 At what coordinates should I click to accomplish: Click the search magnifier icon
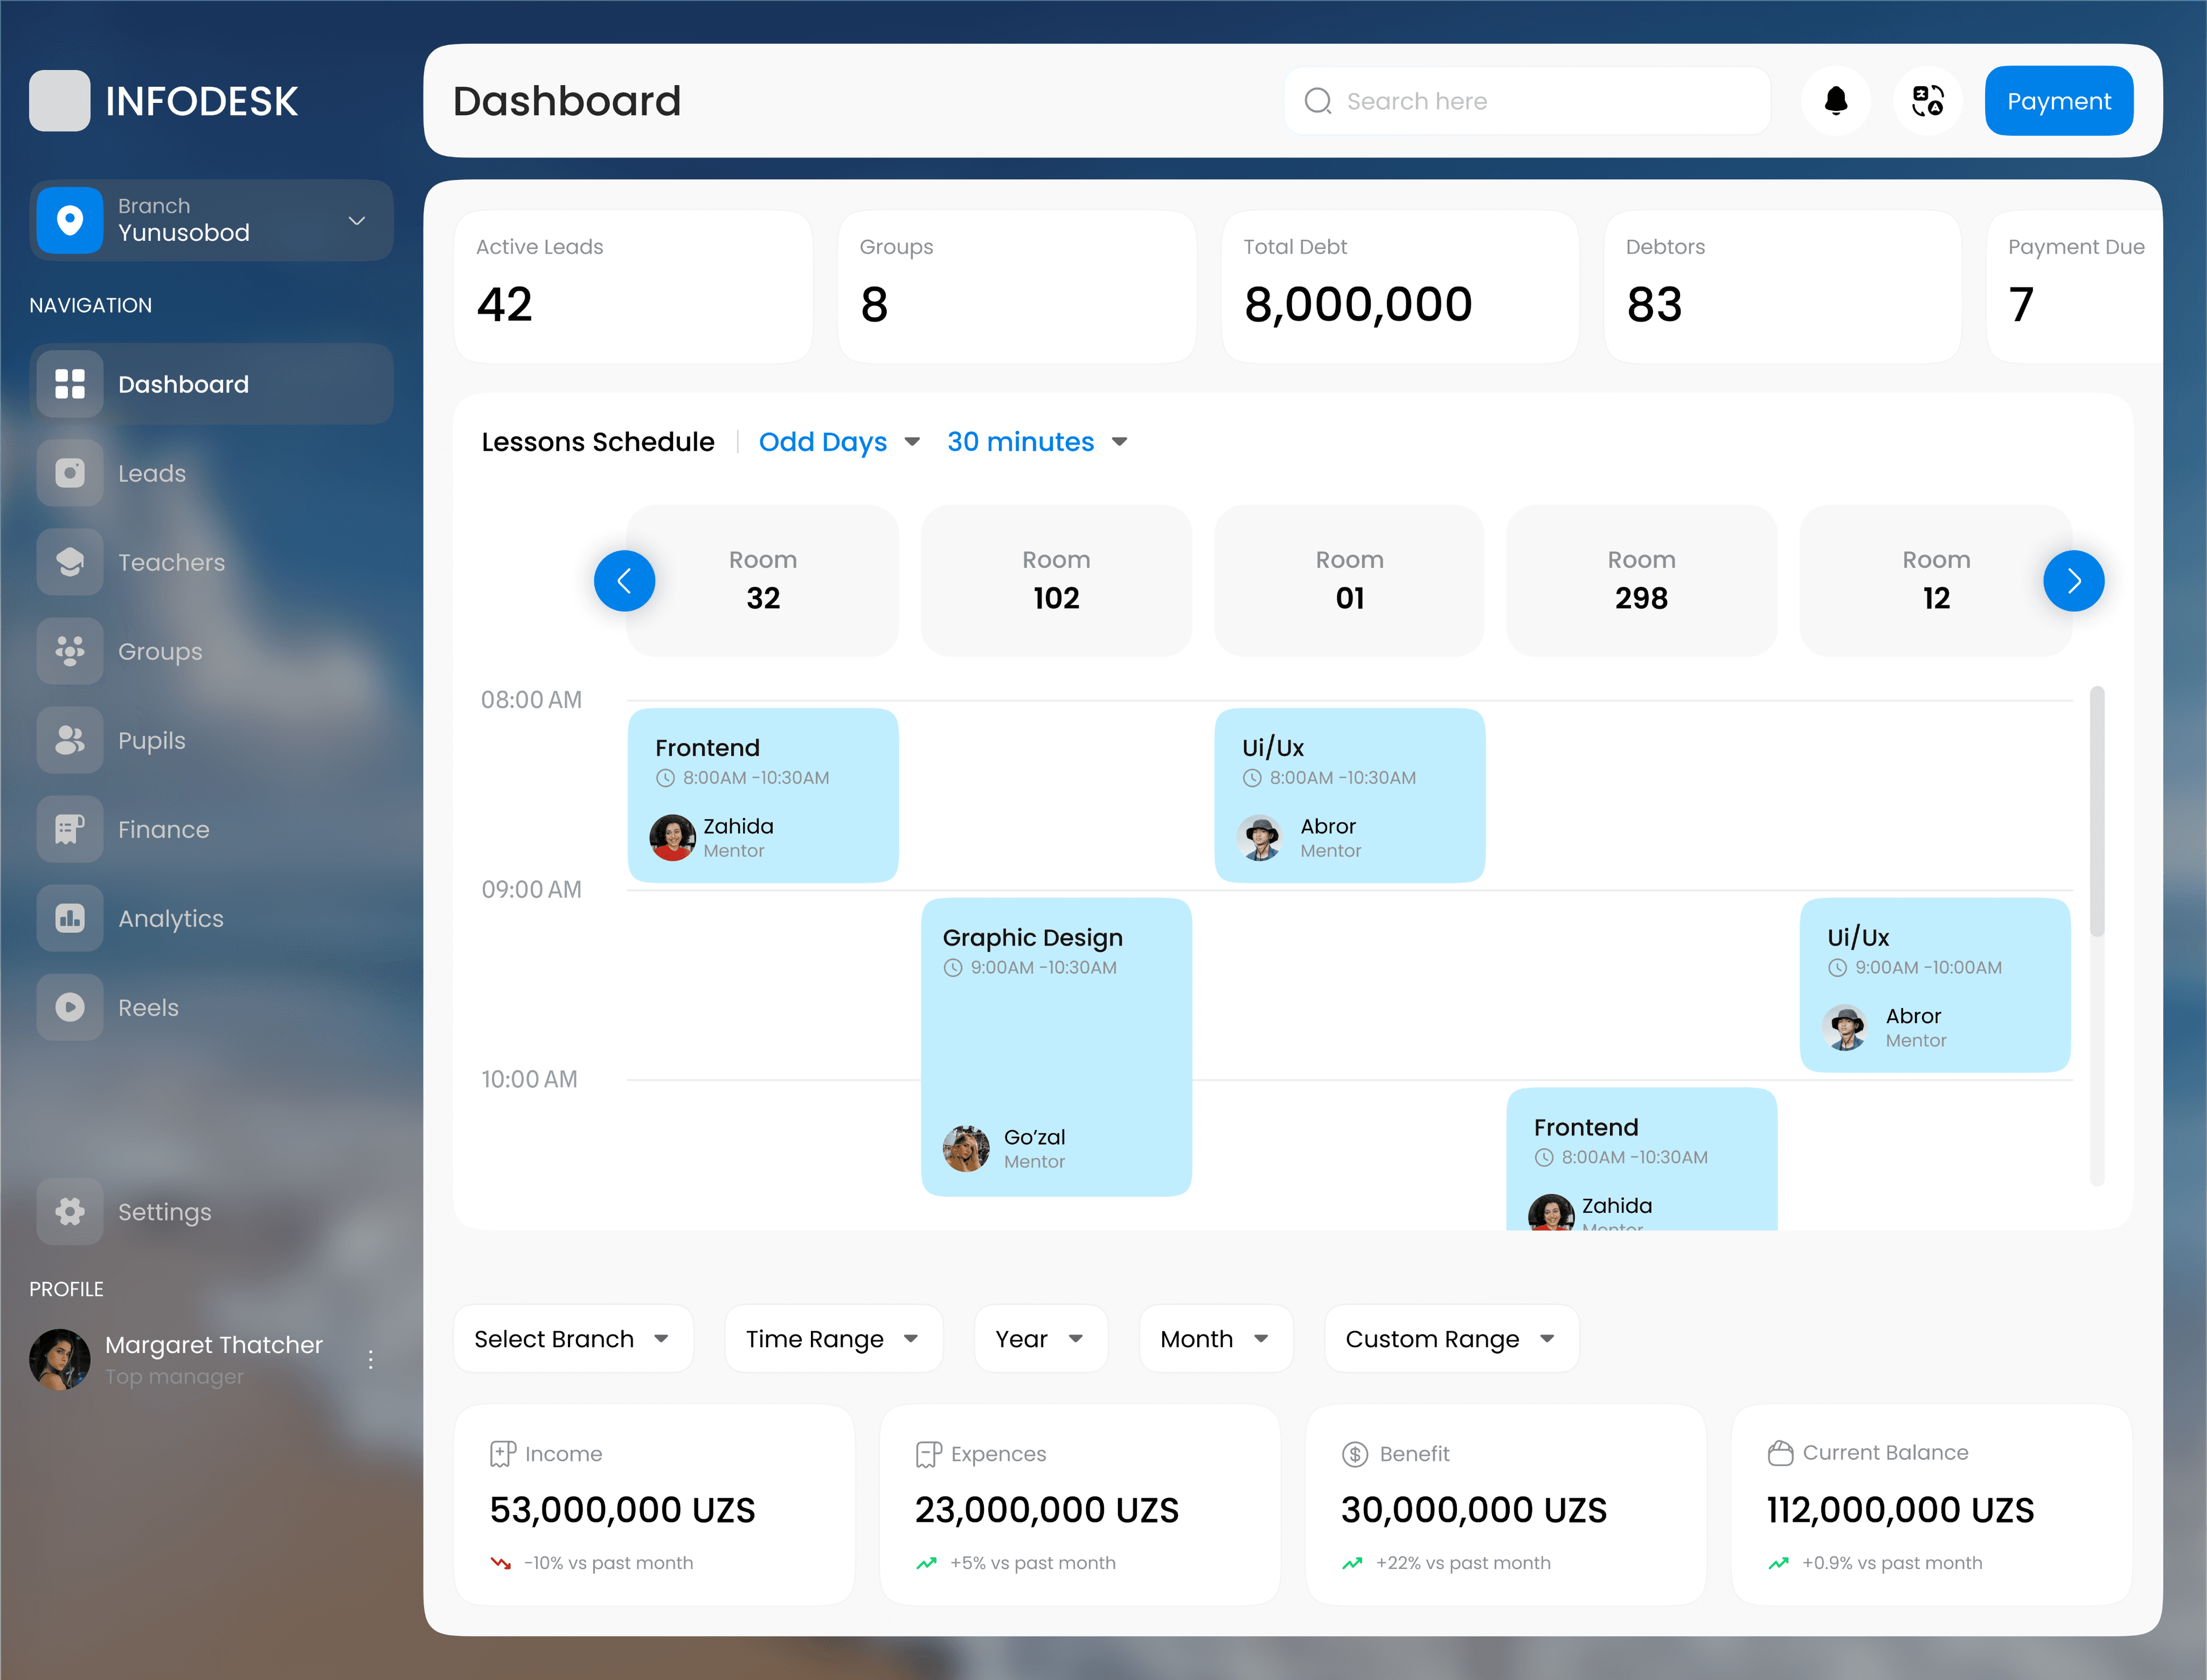click(x=1318, y=101)
